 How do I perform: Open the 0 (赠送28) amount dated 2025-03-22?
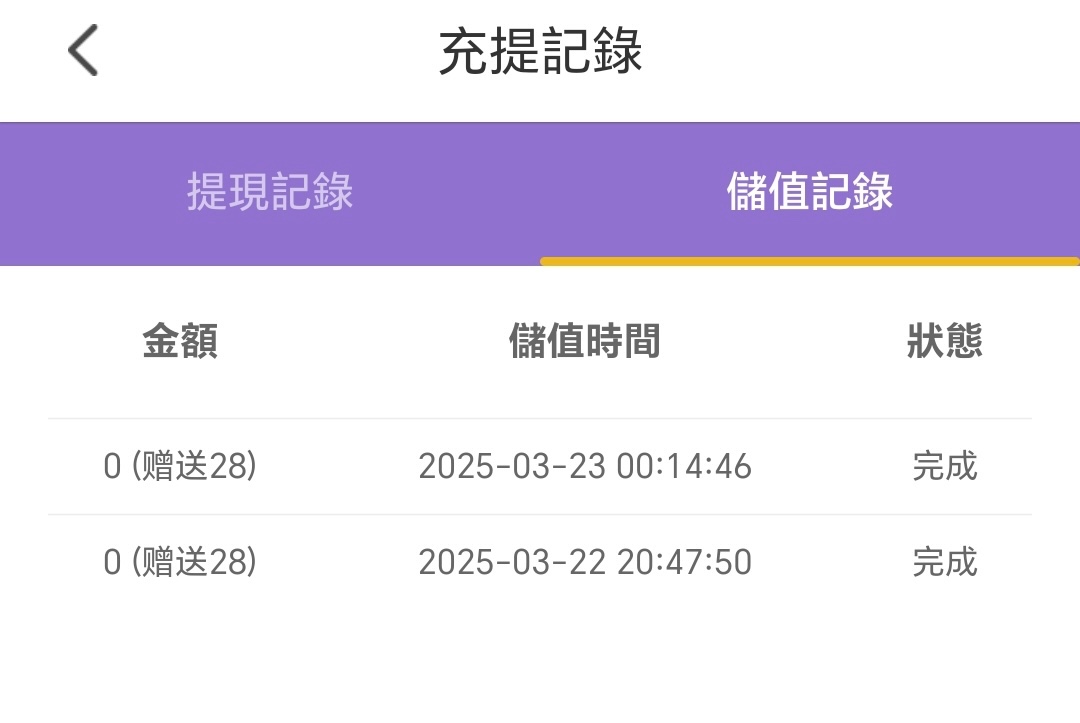[180, 562]
